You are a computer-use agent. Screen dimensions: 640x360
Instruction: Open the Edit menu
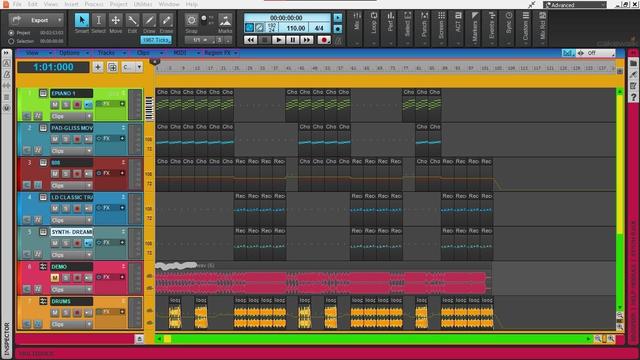pyautogui.click(x=33, y=4)
